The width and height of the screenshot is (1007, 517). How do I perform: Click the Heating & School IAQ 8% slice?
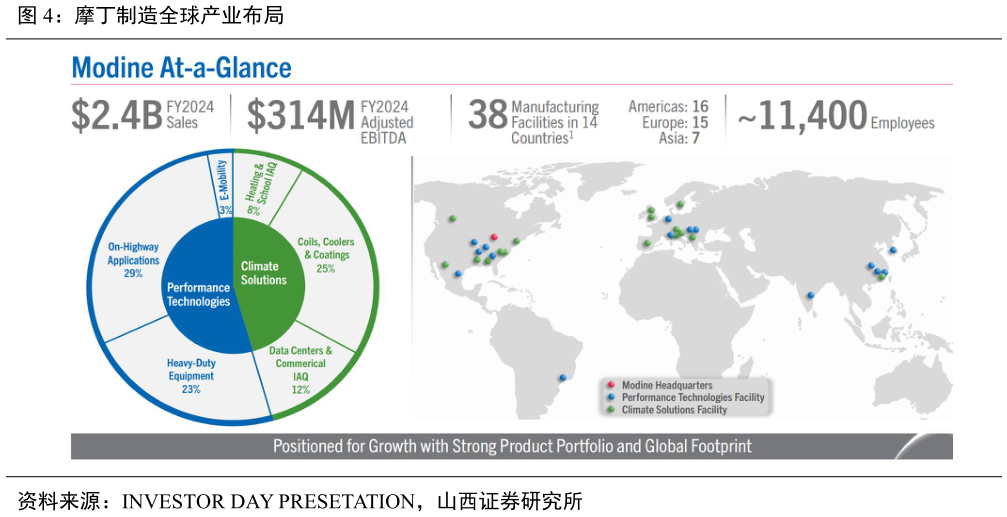coord(257,186)
